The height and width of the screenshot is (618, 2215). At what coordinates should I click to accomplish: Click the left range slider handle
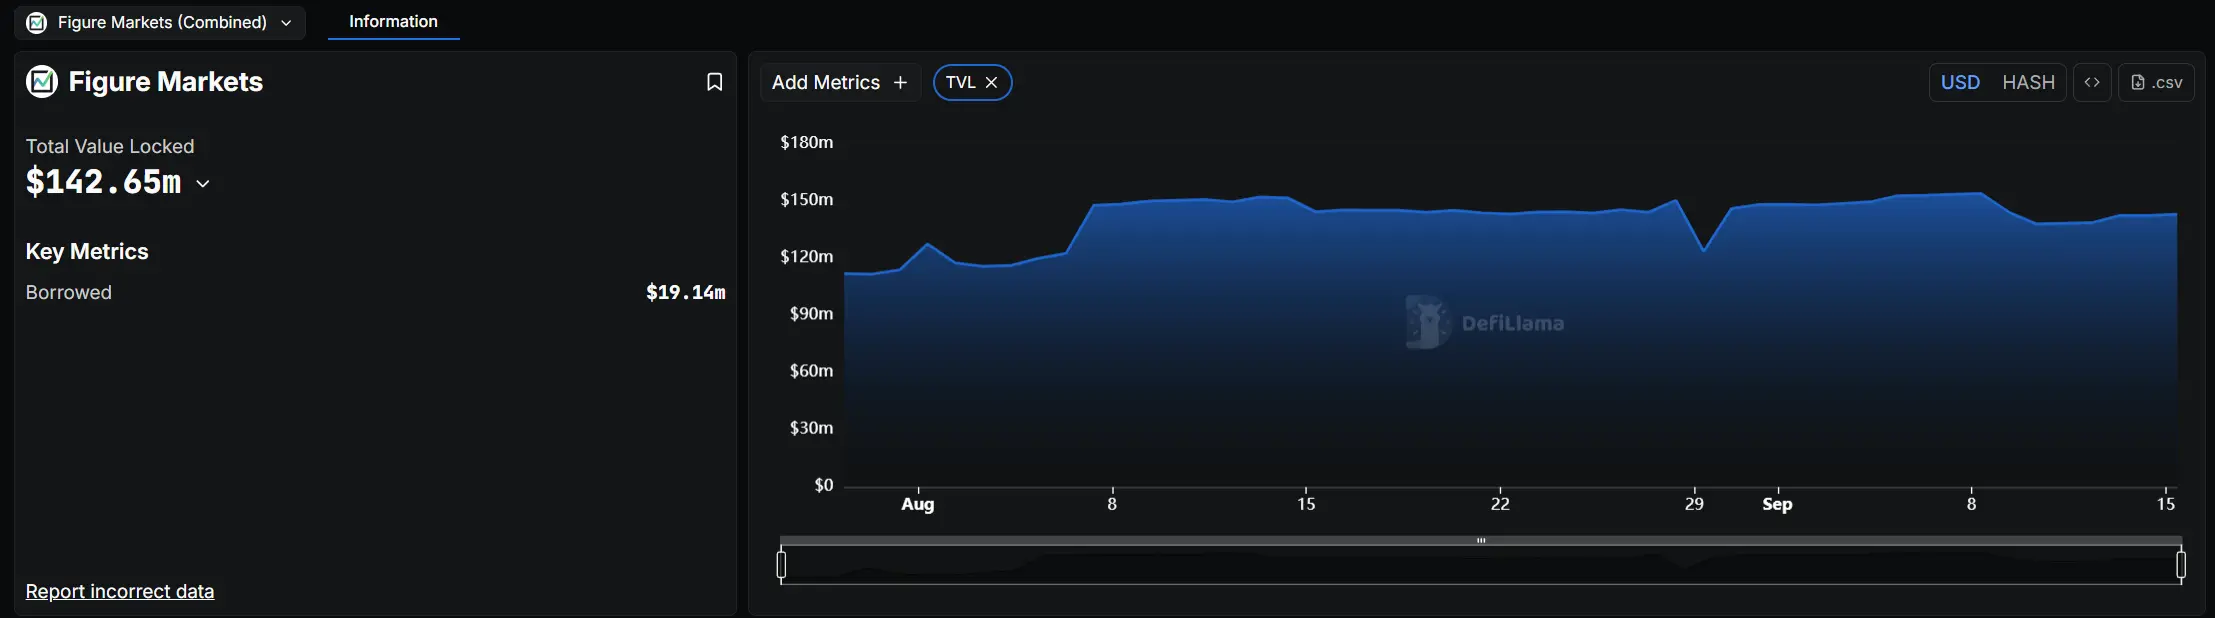pos(782,565)
